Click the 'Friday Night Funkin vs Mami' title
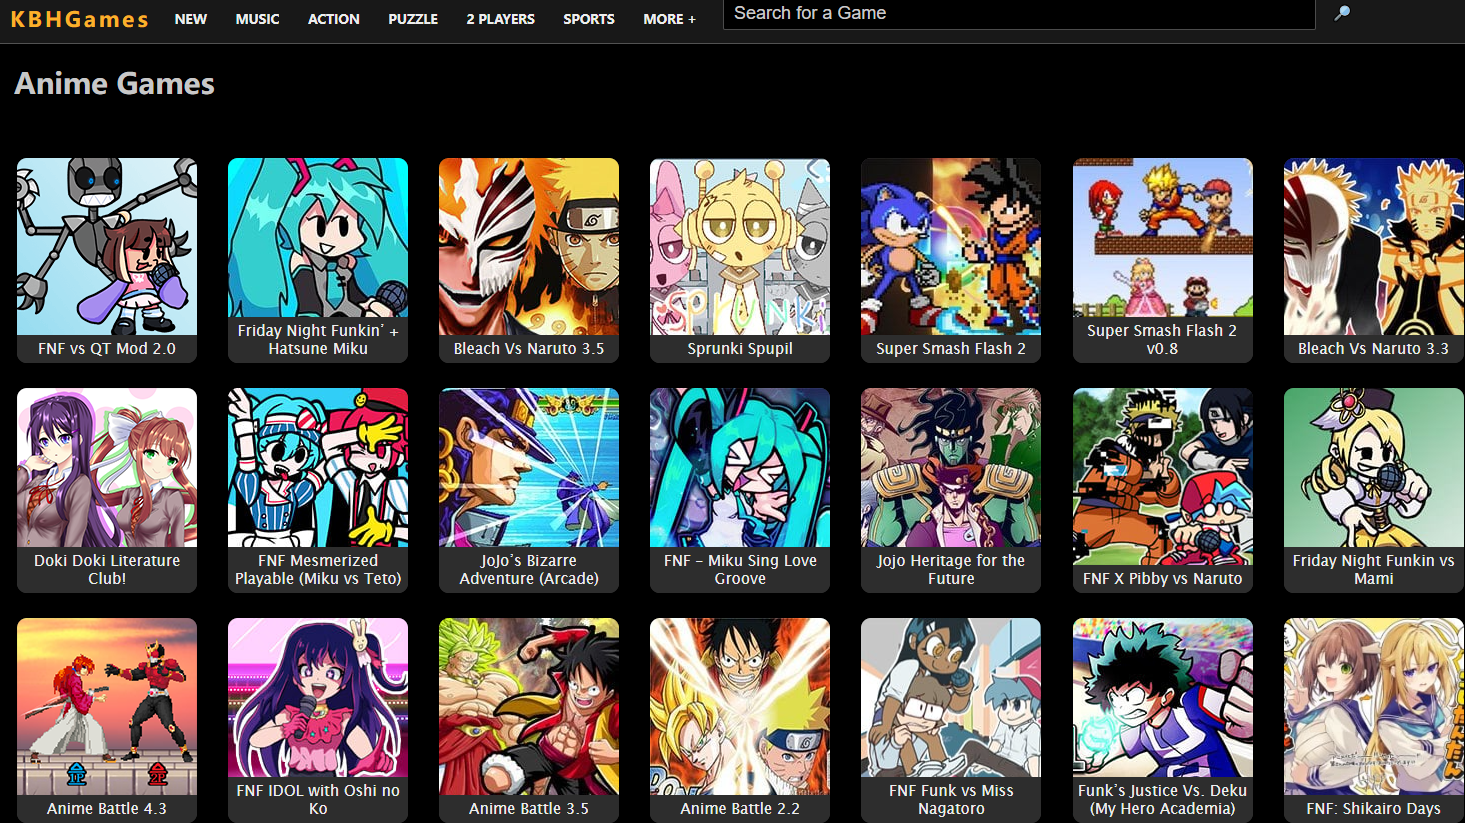Viewport: 1465px width, 823px height. [x=1374, y=570]
